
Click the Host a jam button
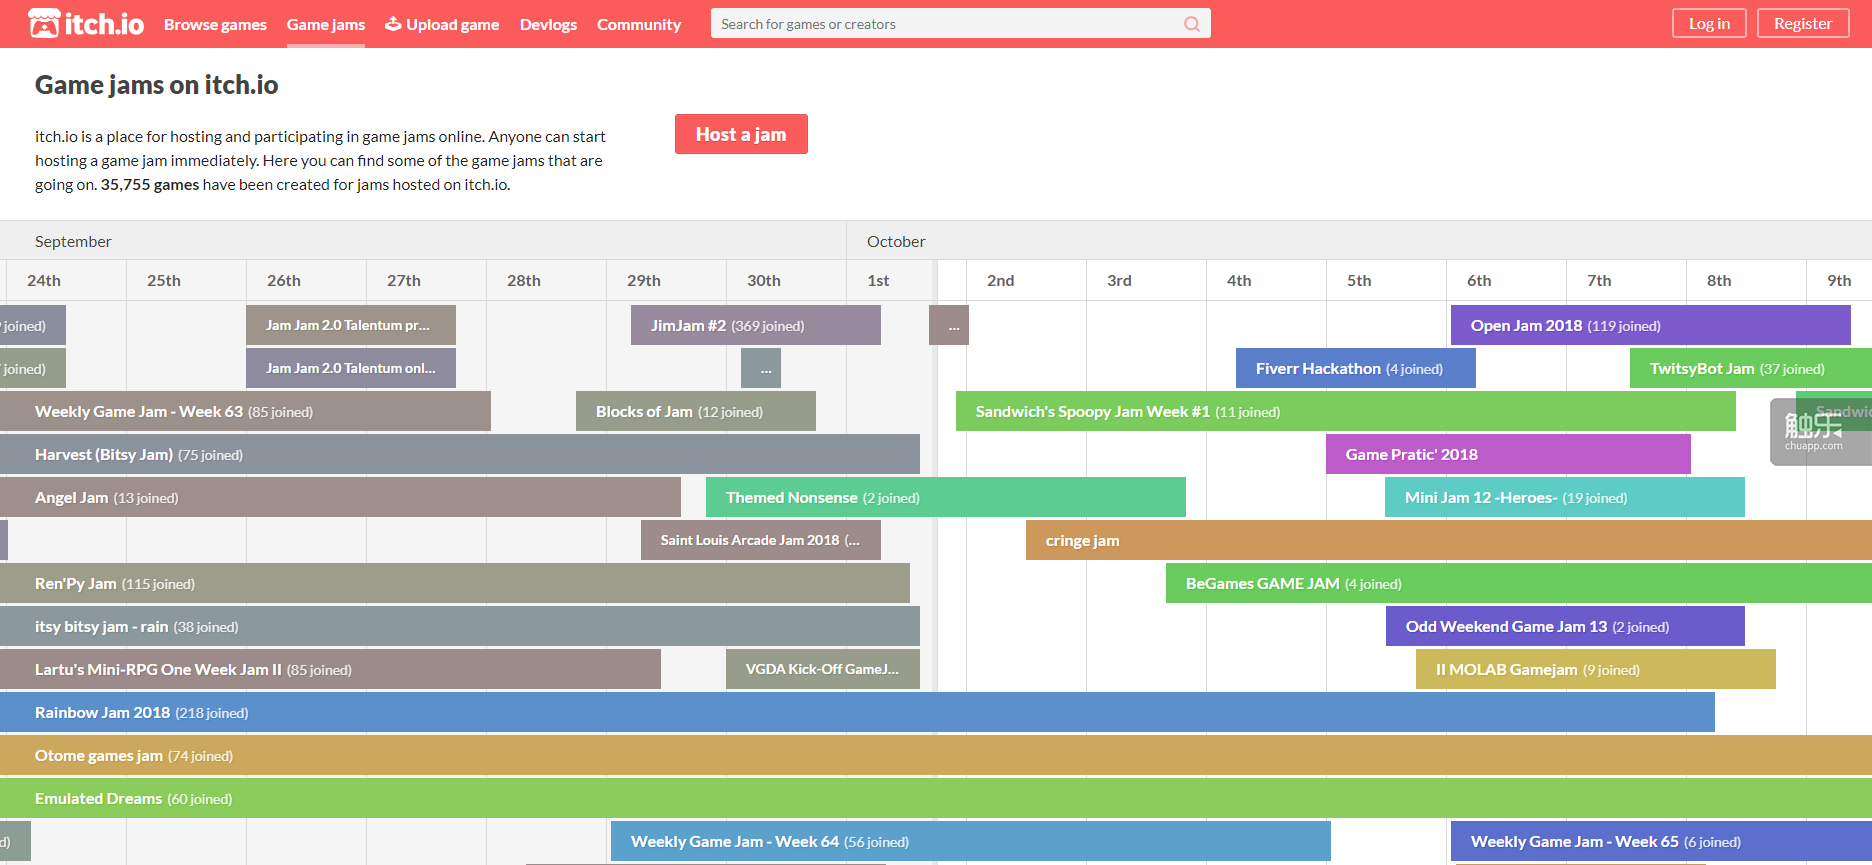tap(741, 134)
